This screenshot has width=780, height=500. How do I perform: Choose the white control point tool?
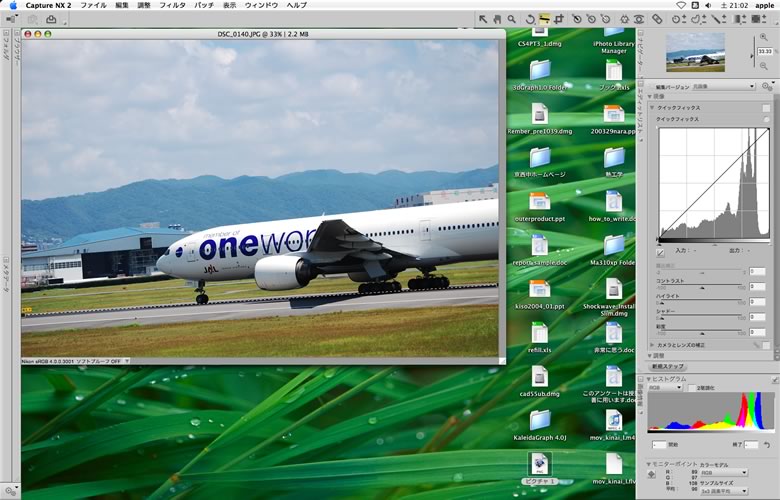point(605,19)
